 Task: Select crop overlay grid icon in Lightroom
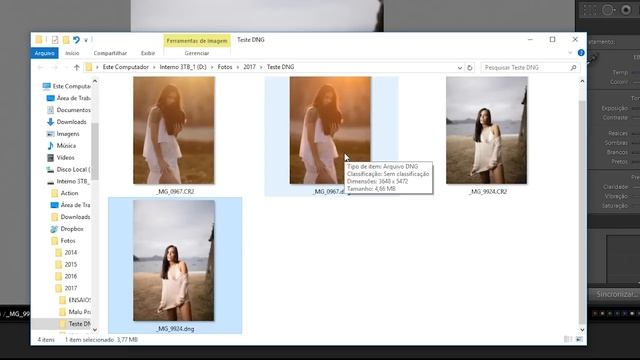coord(589,10)
